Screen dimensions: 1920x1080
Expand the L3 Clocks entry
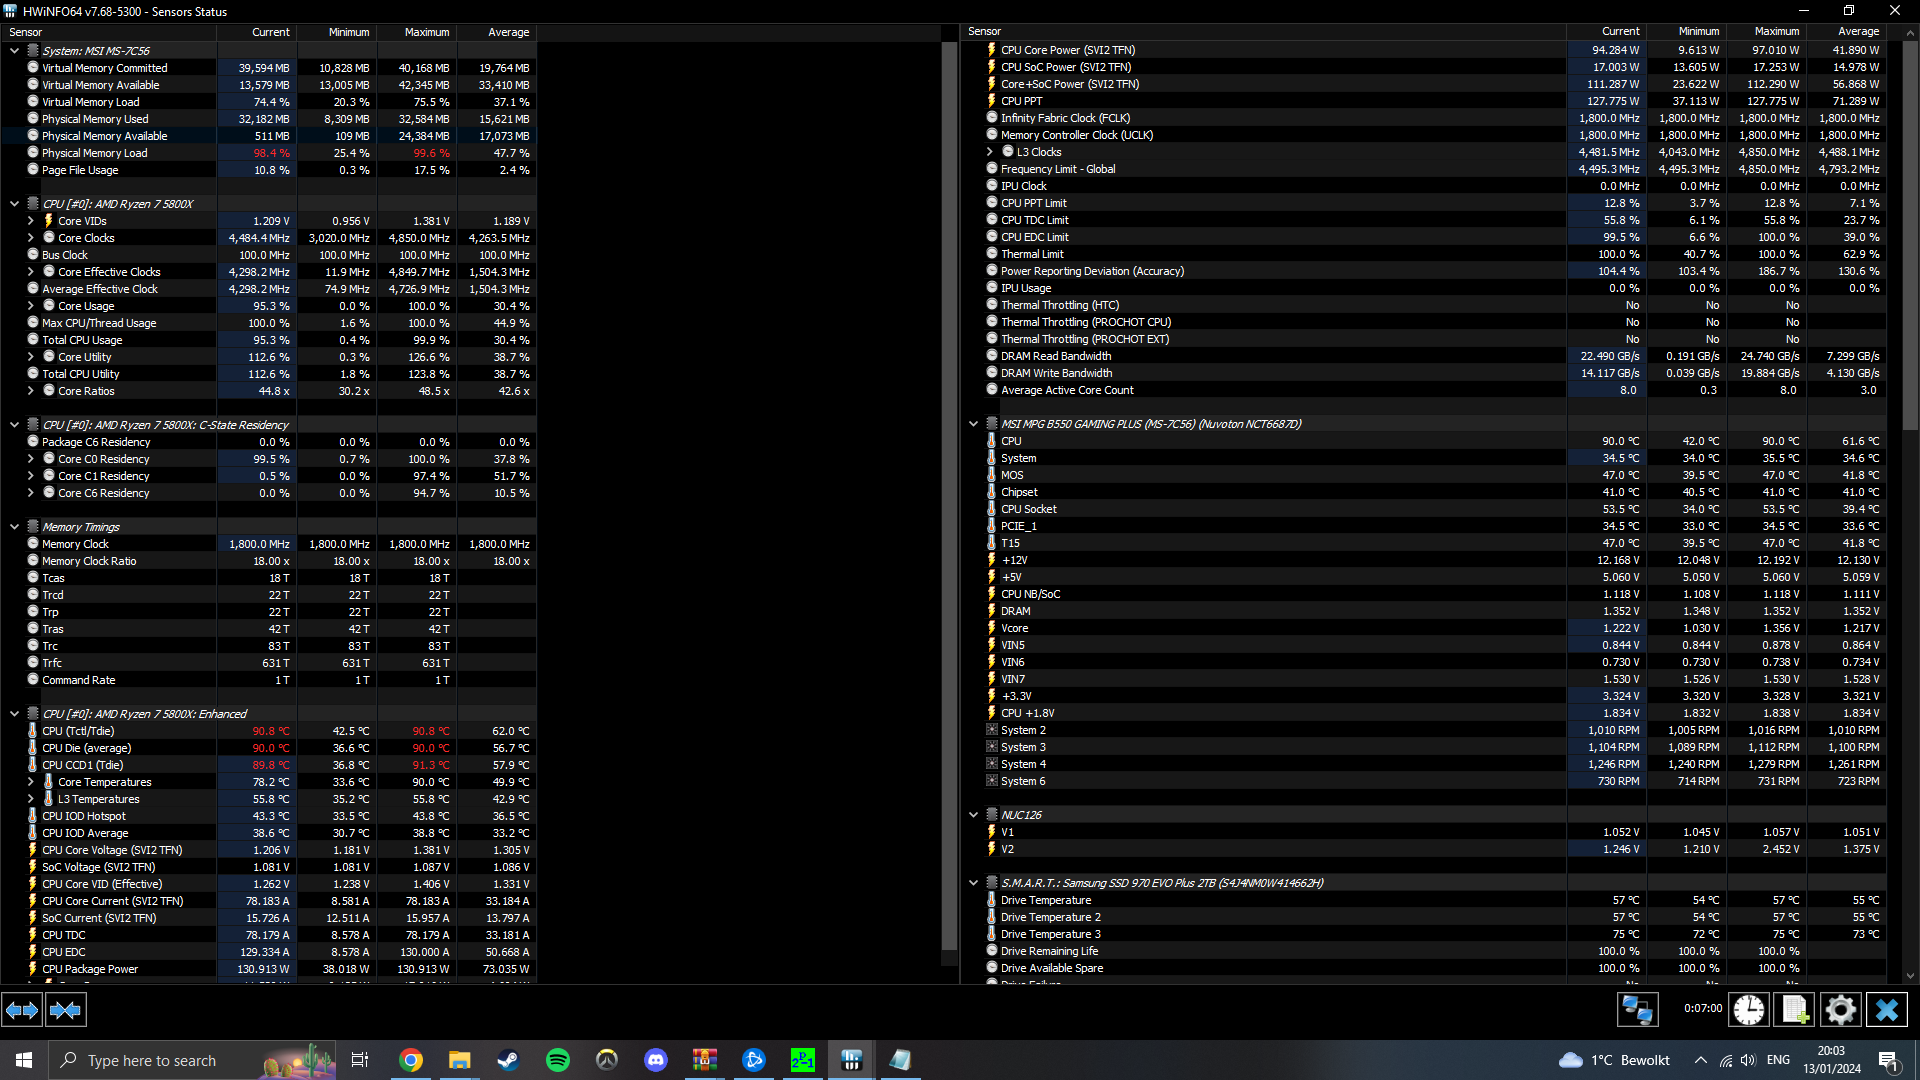point(990,152)
